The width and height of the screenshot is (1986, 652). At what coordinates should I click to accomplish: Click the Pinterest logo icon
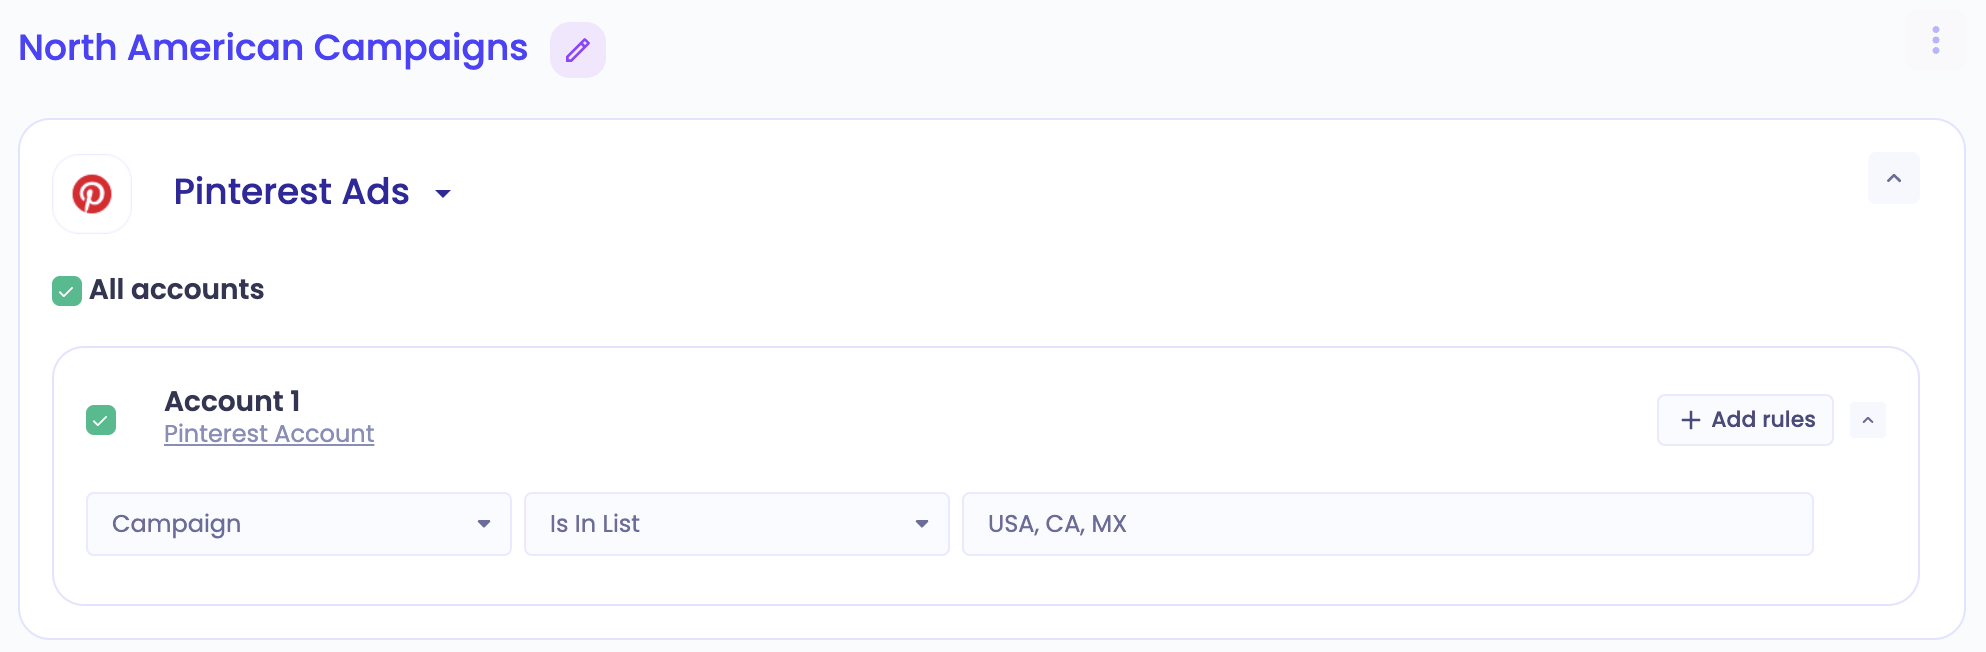tap(92, 194)
